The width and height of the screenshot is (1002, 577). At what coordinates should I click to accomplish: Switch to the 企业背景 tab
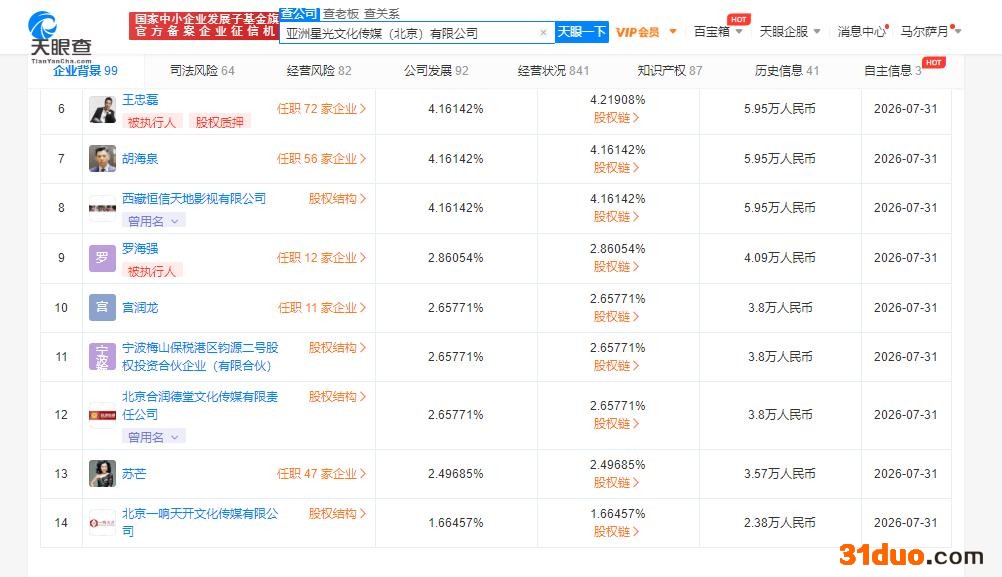point(85,71)
